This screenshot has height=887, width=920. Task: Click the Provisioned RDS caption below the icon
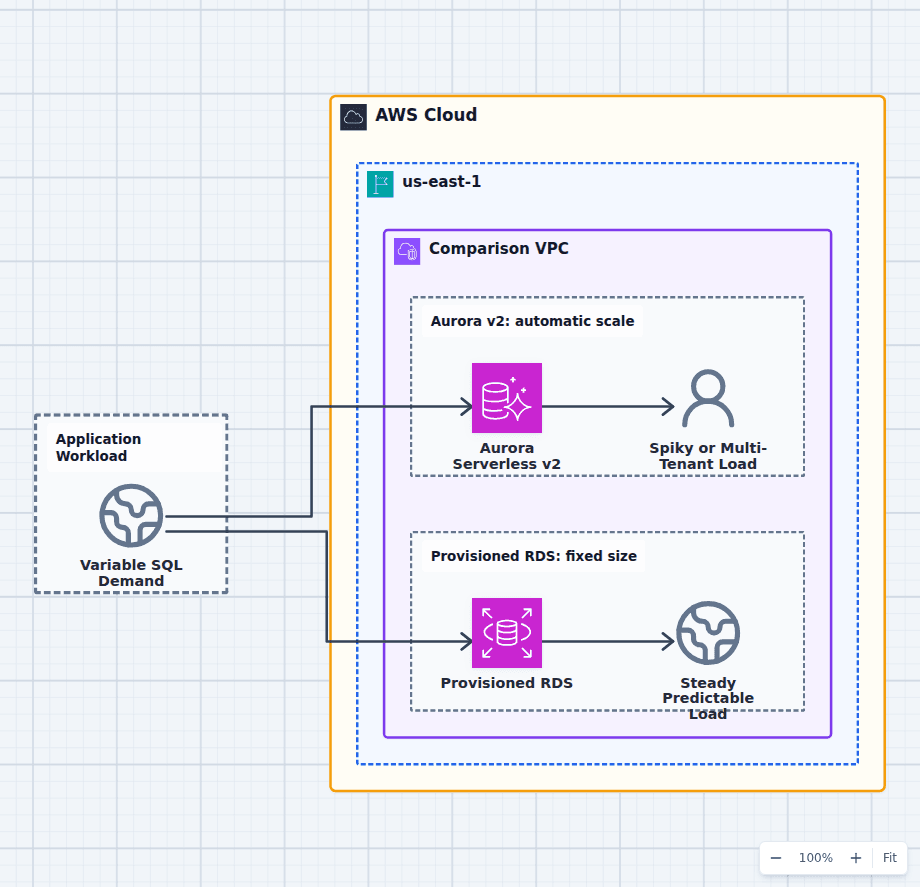click(x=507, y=683)
